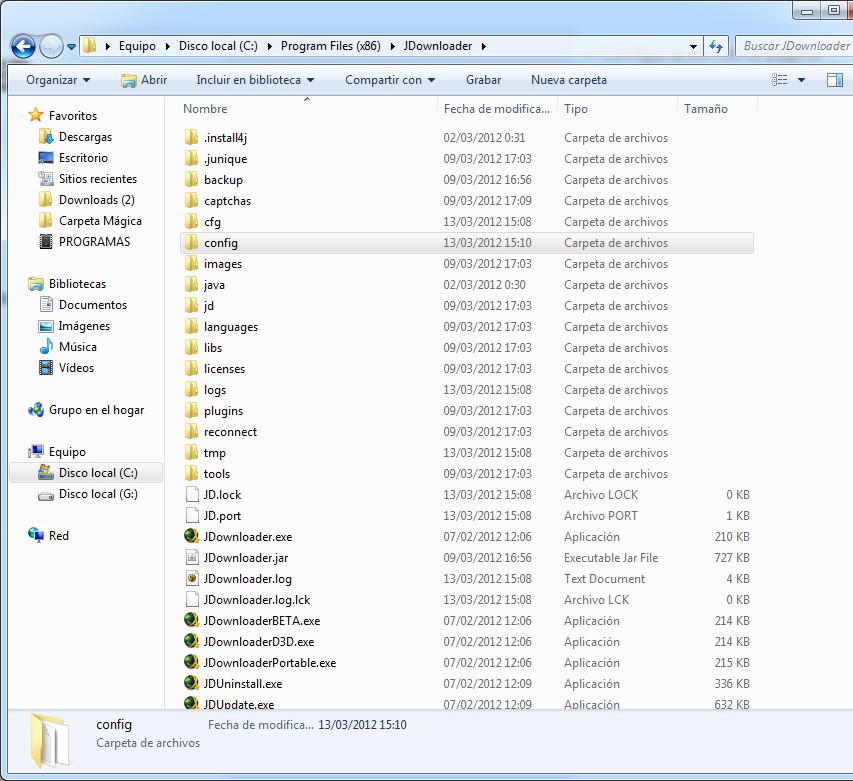Click Program Files (x86) breadcrumb

tap(331, 46)
